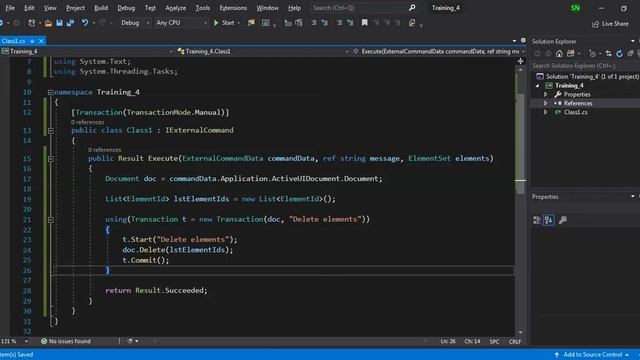Viewport: 640px width, 360px height.
Task: Click the Search magnifier icon
Action: (x=412, y=8)
